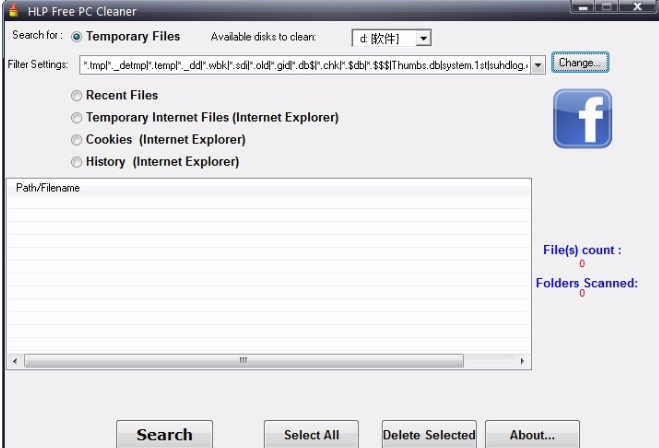Click the HLP Free PC Cleaner title icon
659x448 pixels.
pos(14,10)
